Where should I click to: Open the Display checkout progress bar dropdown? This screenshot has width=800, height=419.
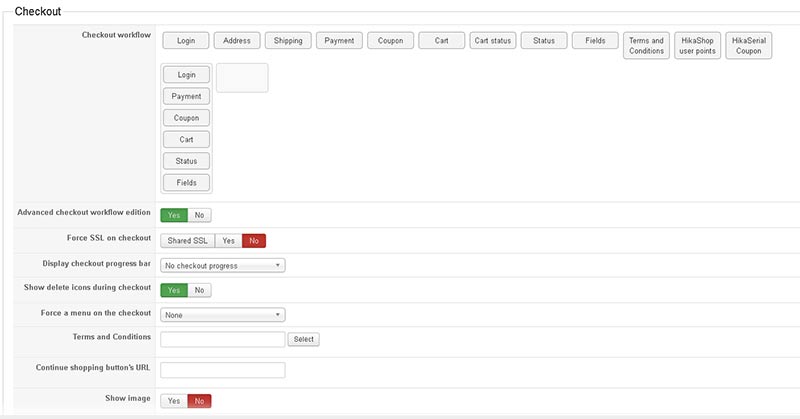click(x=222, y=265)
